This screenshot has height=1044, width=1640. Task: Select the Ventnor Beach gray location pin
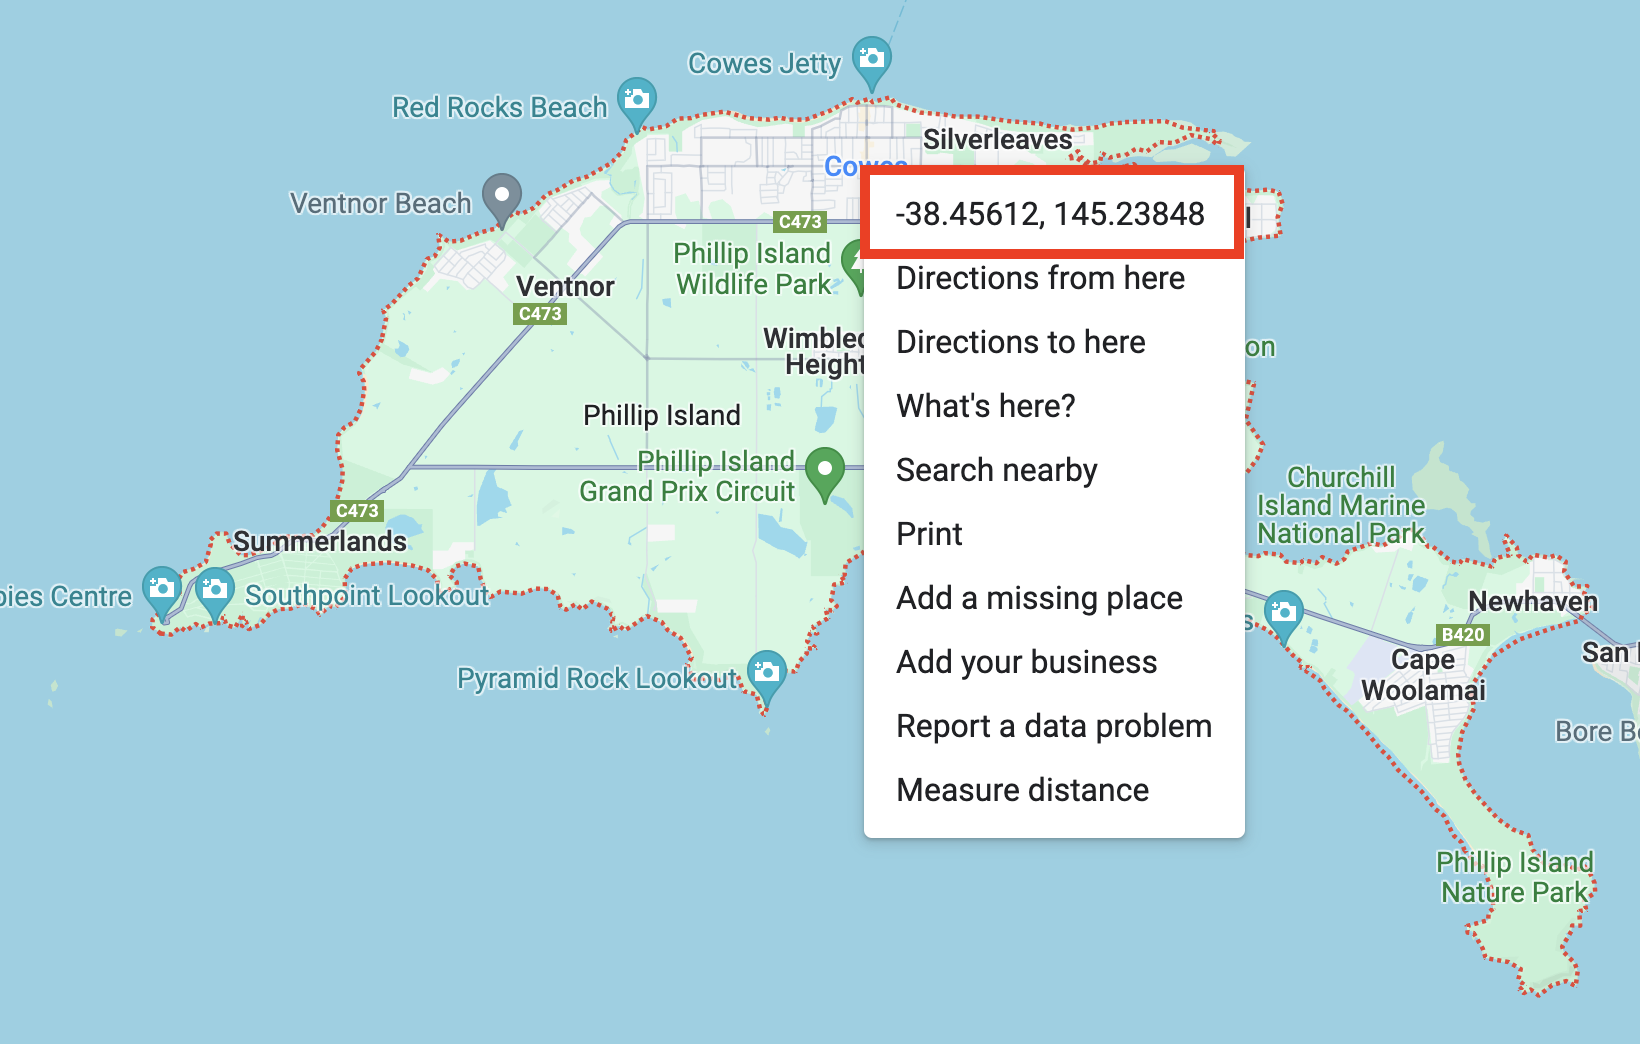[x=502, y=198]
